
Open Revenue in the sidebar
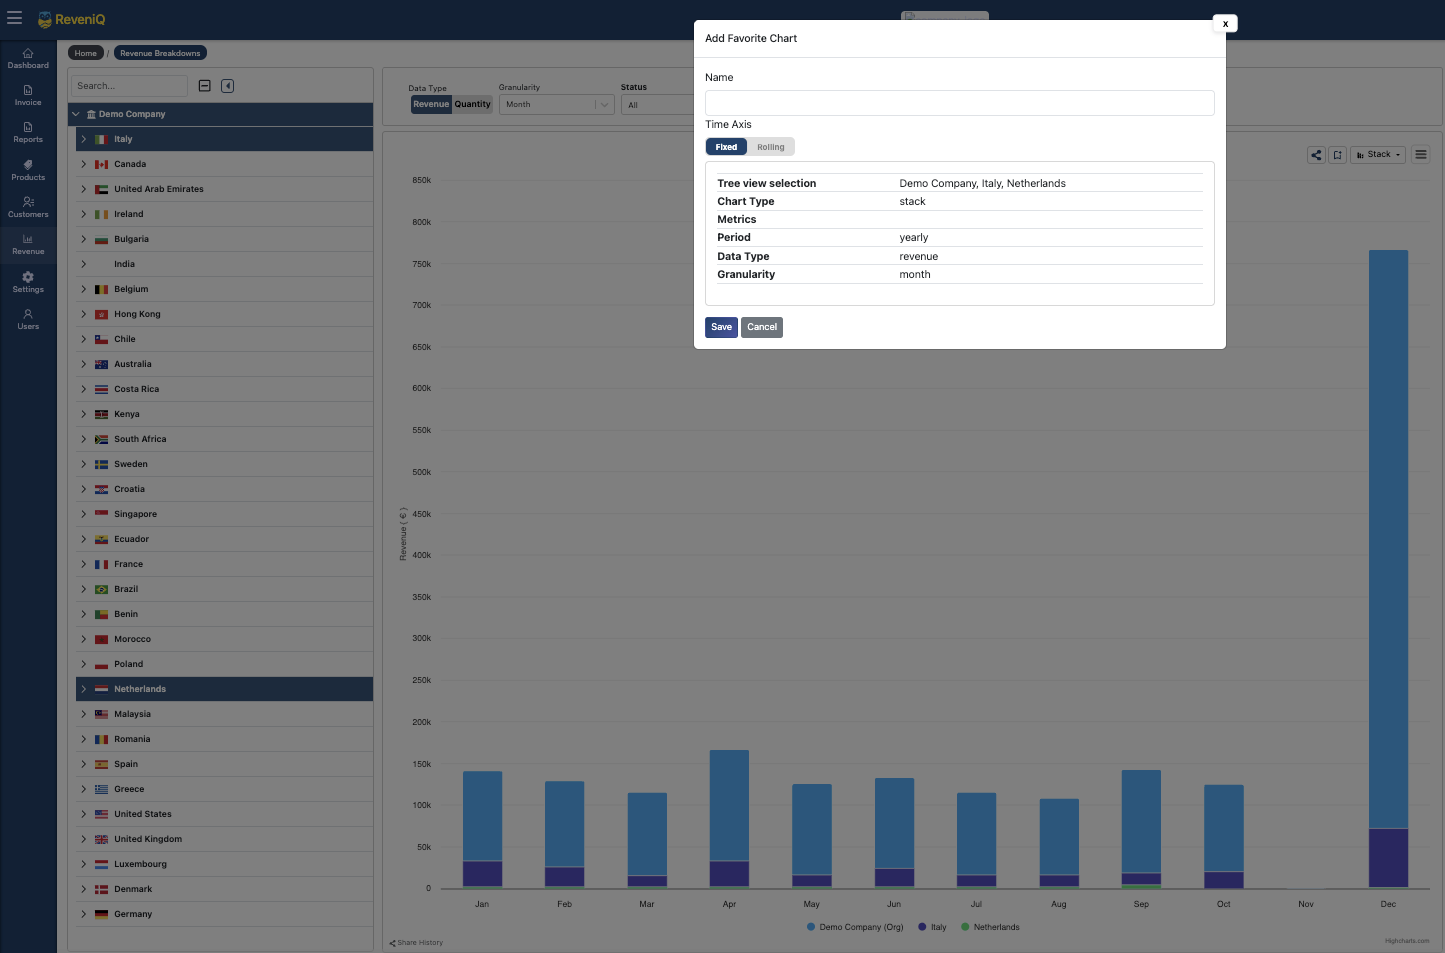pyautogui.click(x=28, y=244)
